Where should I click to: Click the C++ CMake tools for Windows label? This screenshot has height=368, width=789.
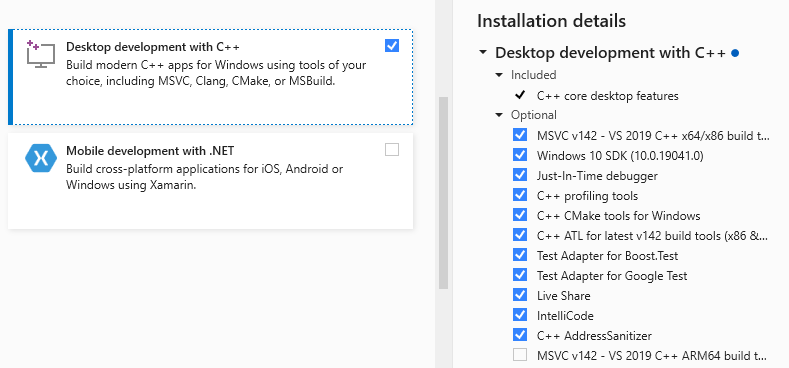[618, 215]
